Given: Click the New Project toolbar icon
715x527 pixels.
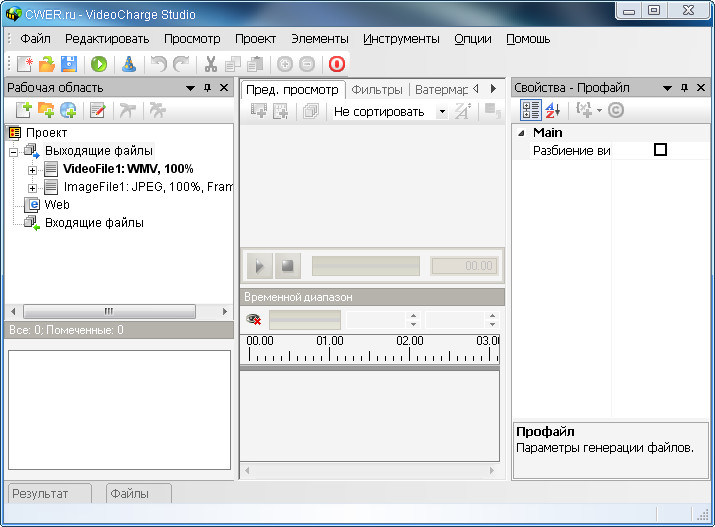Looking at the screenshot, I should click(24, 64).
